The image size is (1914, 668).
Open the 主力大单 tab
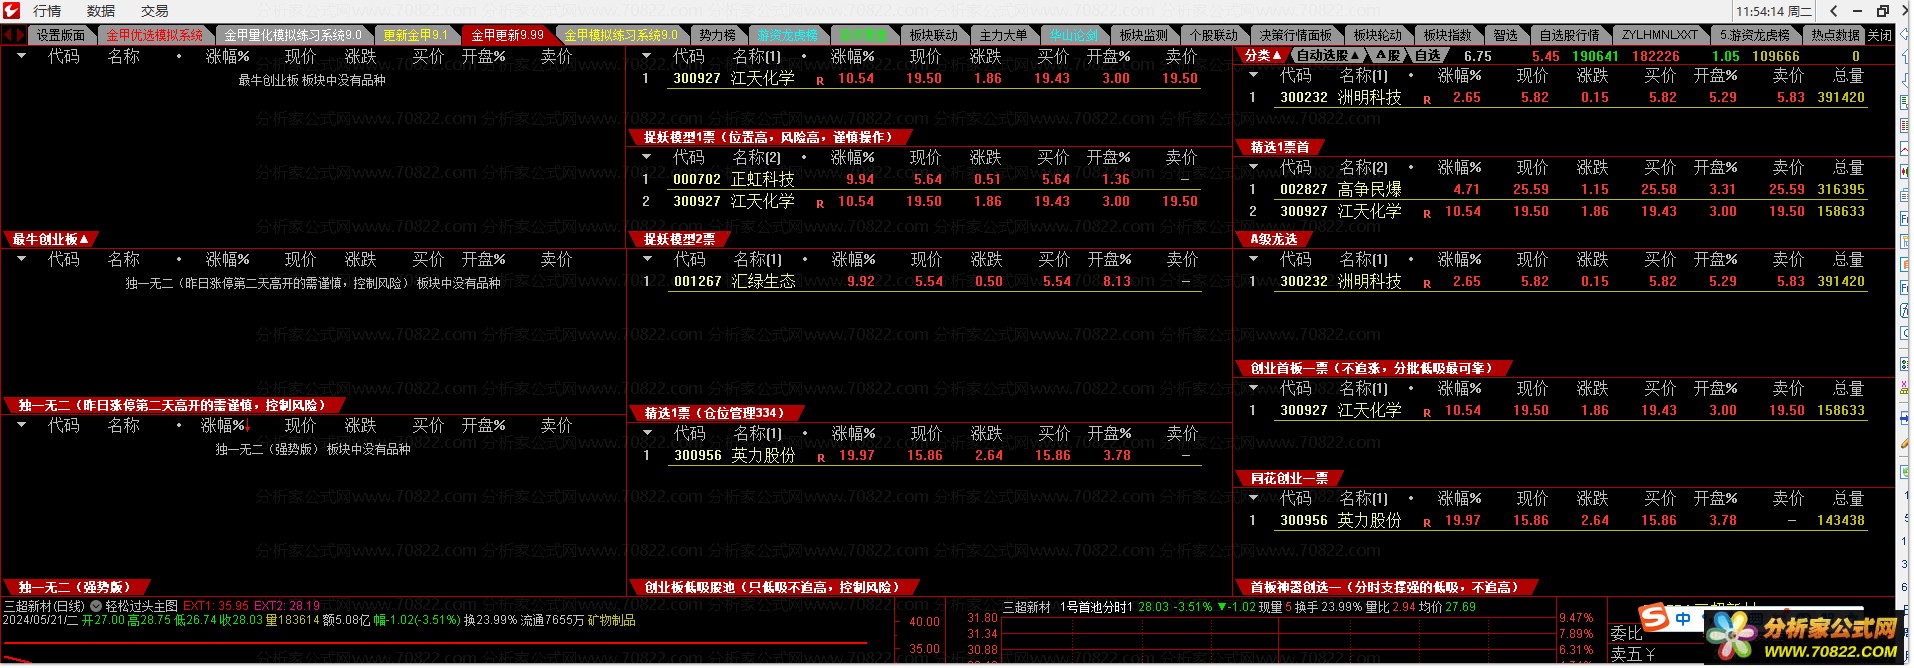[x=1003, y=35]
